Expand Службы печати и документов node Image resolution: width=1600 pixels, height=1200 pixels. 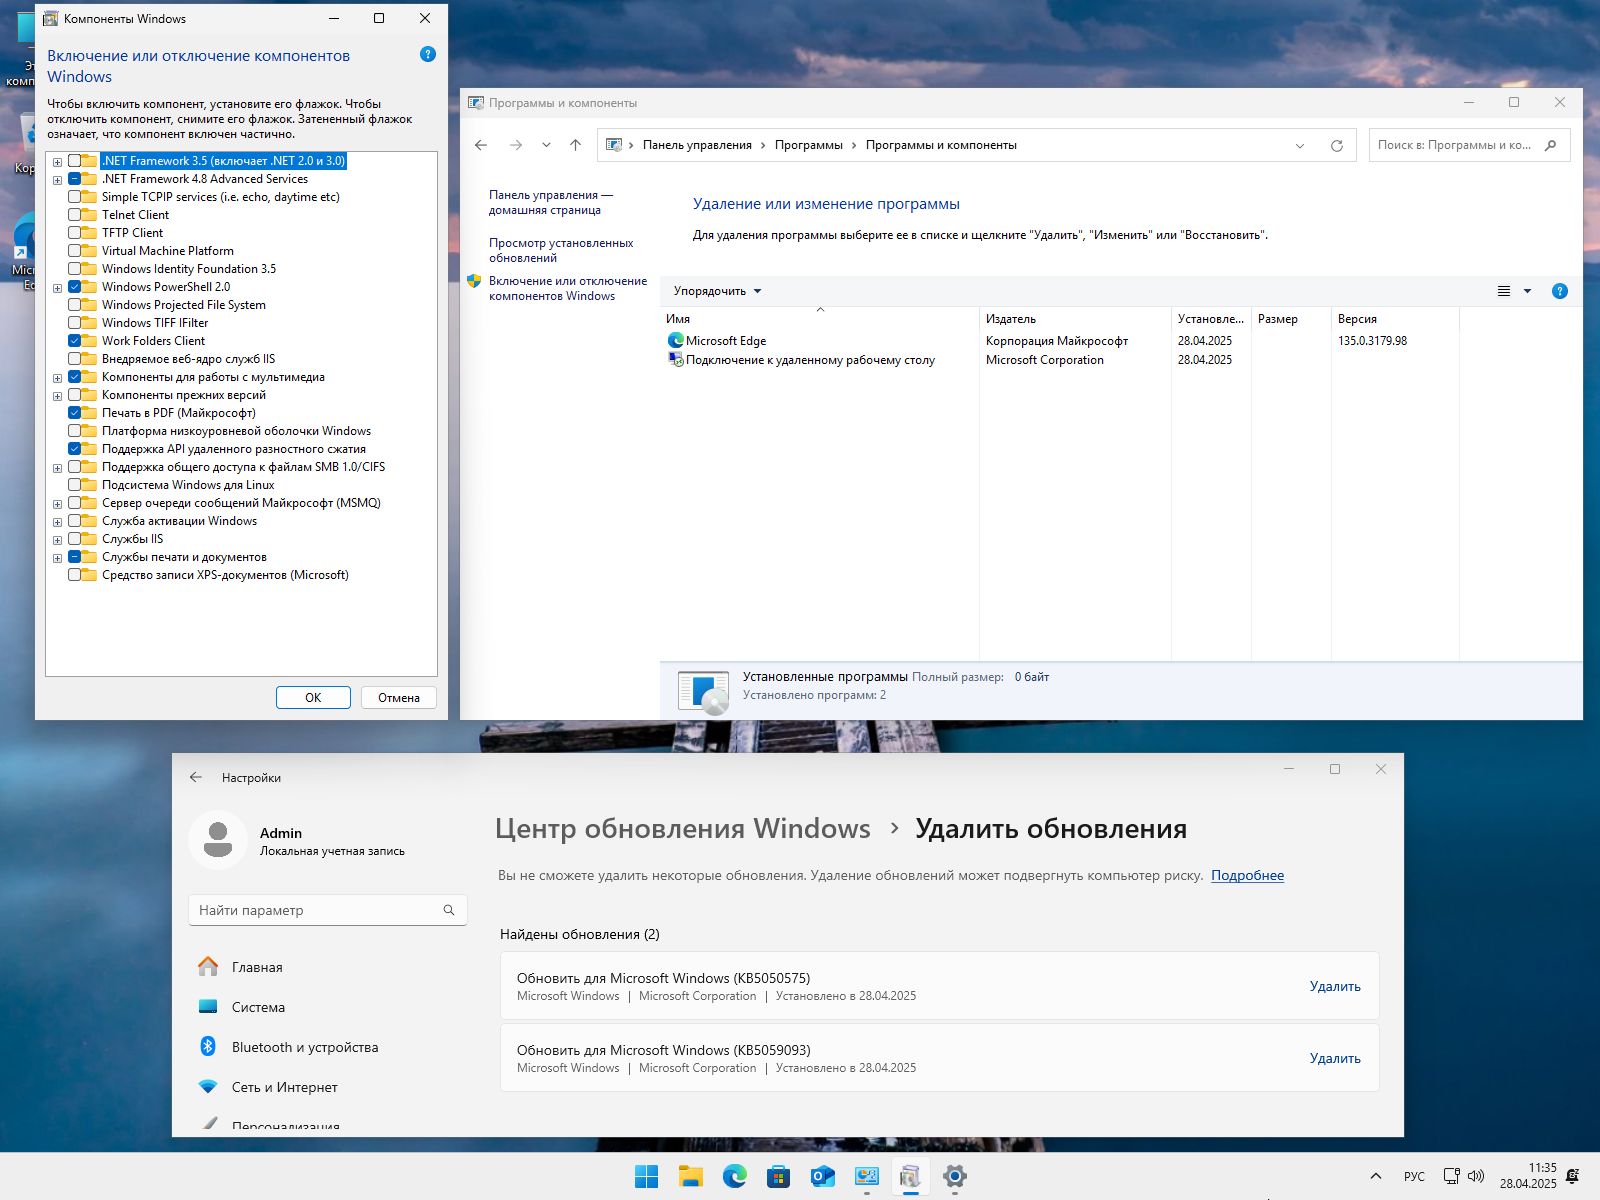pos(57,558)
